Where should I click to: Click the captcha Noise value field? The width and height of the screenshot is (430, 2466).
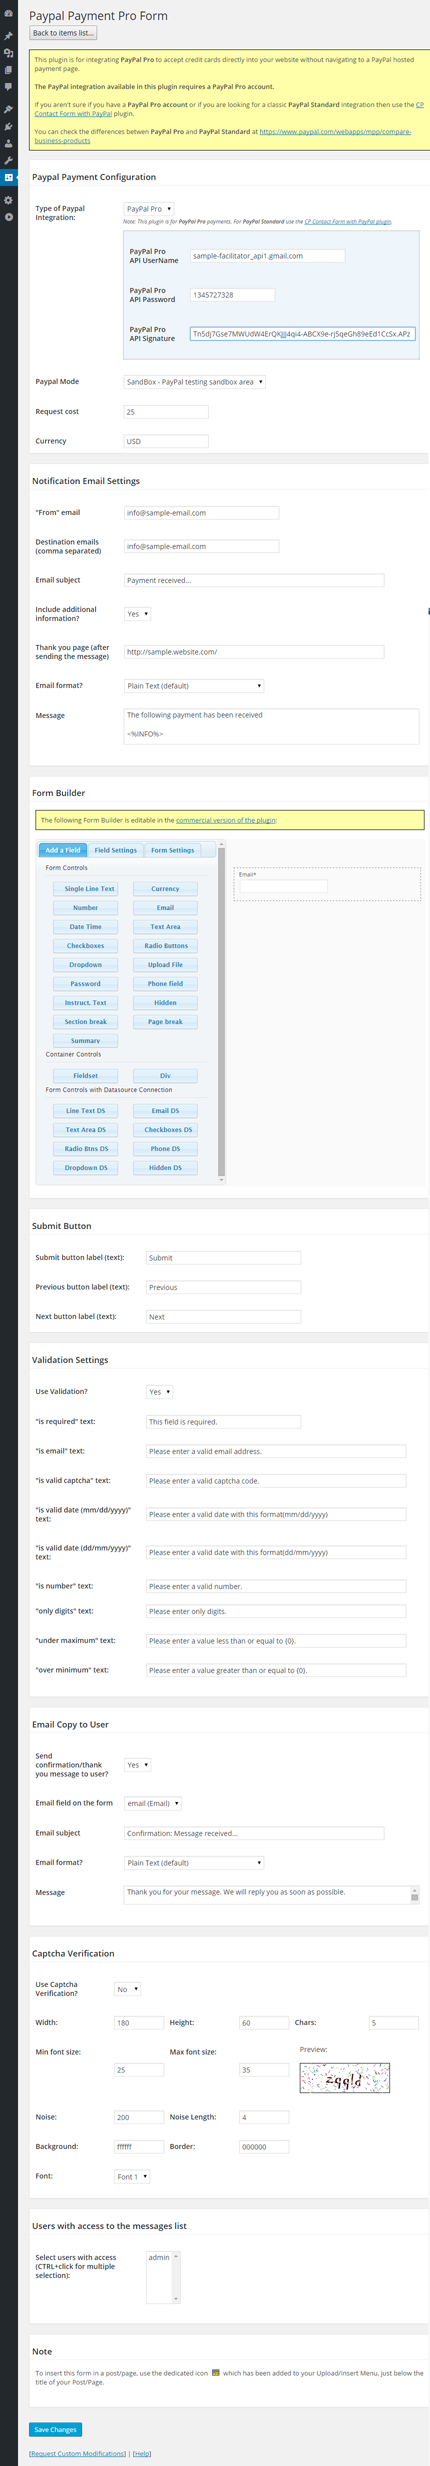coord(139,2117)
